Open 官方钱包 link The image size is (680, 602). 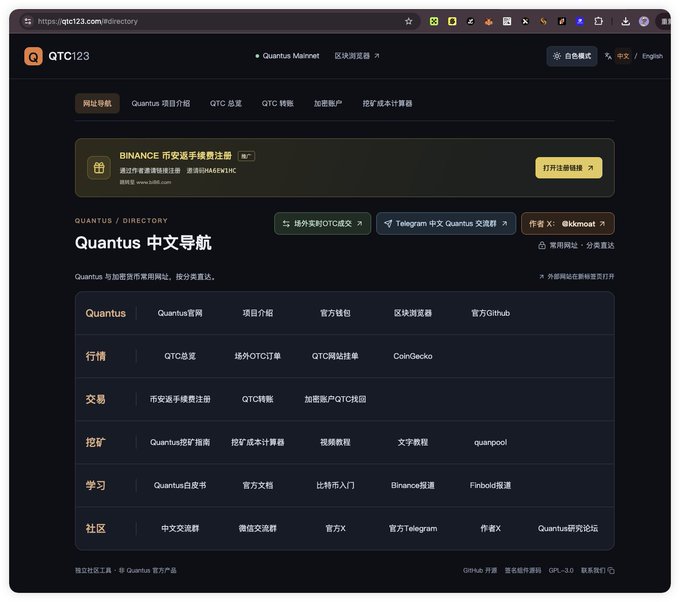click(335, 313)
